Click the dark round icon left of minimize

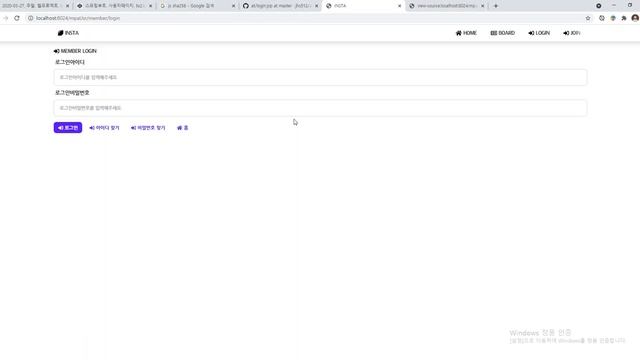click(598, 6)
